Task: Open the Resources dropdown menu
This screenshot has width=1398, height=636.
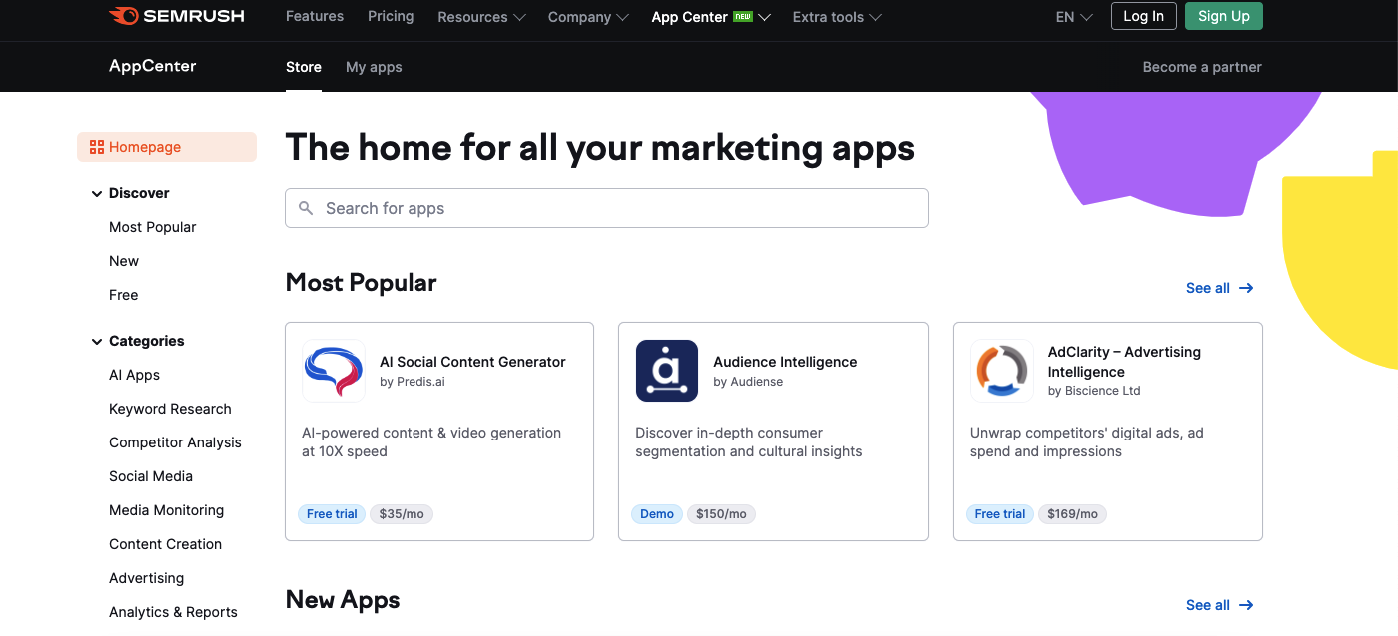Action: coord(481,17)
